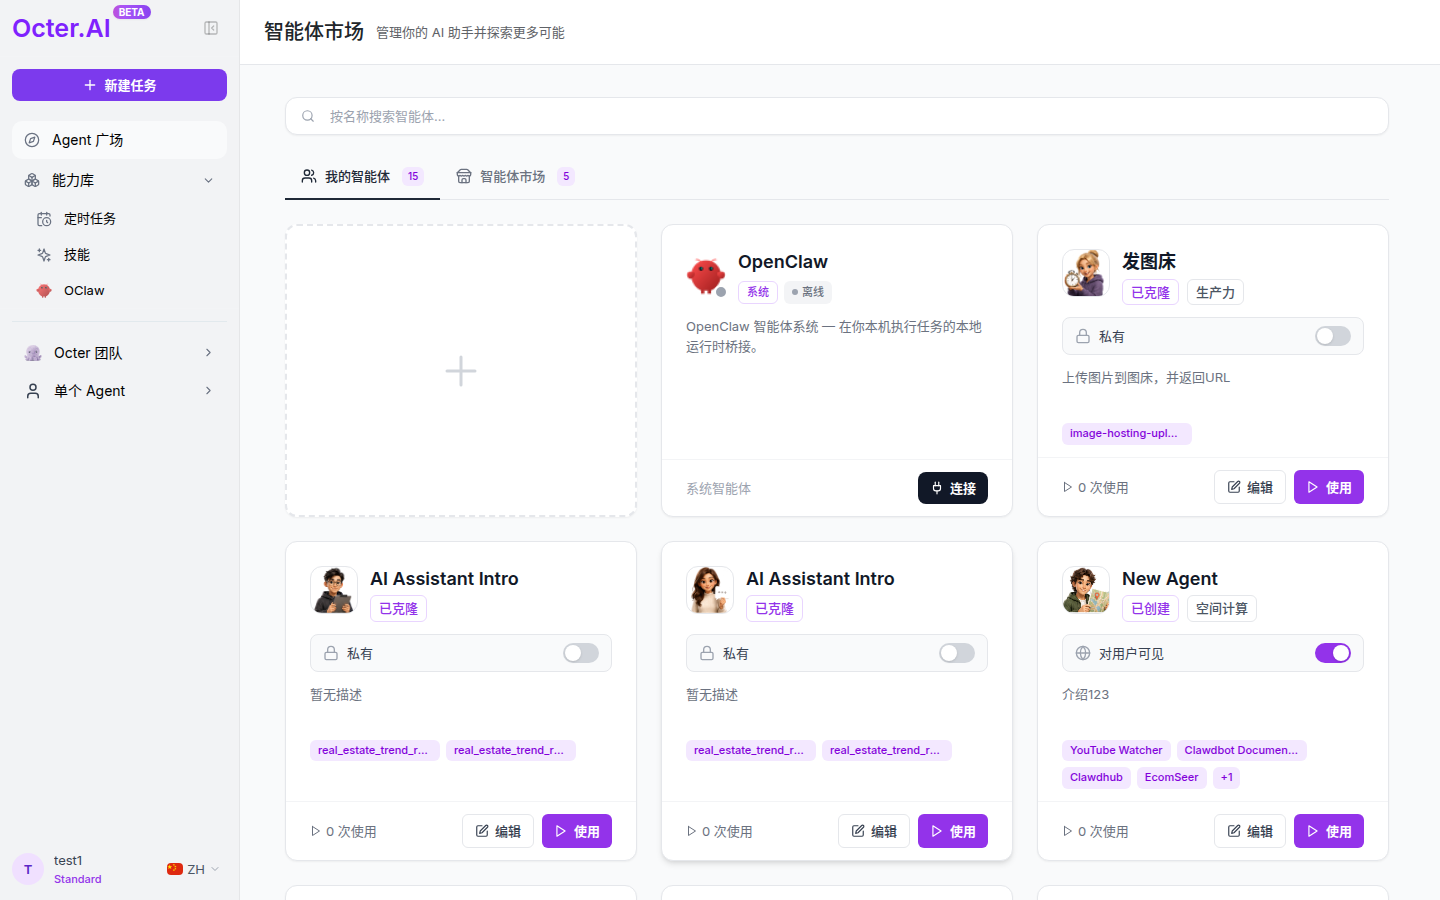1440x900 pixels.
Task: Click the China flag icon
Action: (x=175, y=869)
